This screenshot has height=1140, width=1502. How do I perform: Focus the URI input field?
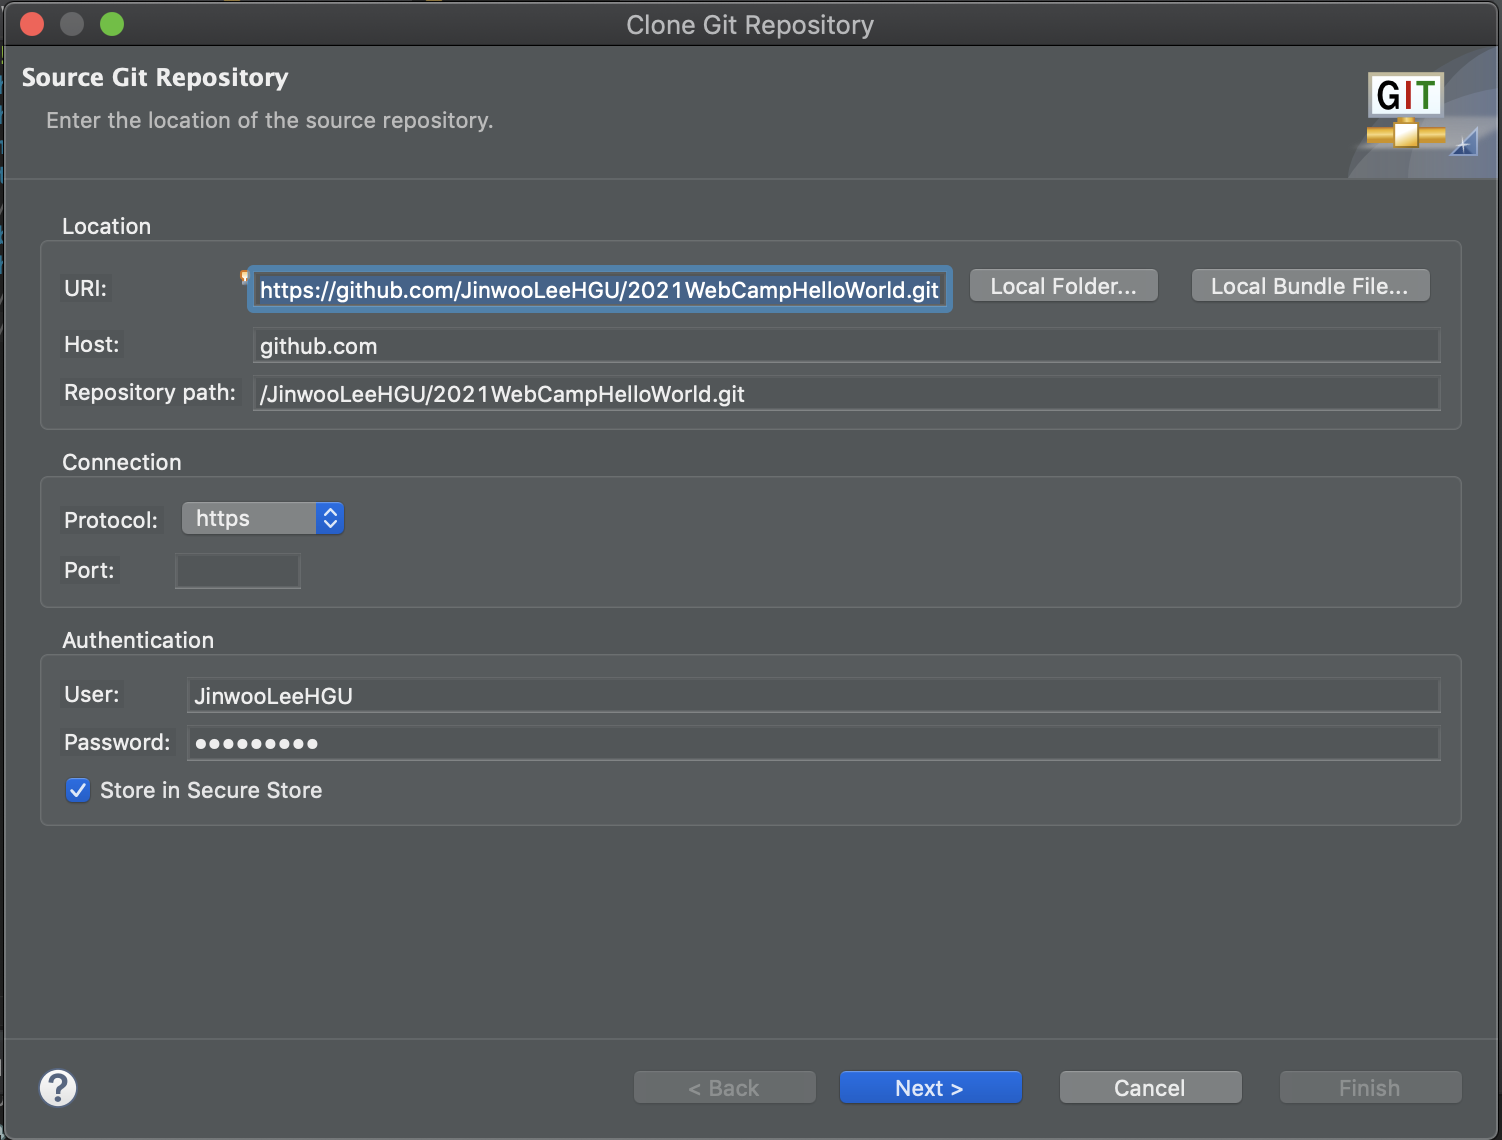pos(600,290)
